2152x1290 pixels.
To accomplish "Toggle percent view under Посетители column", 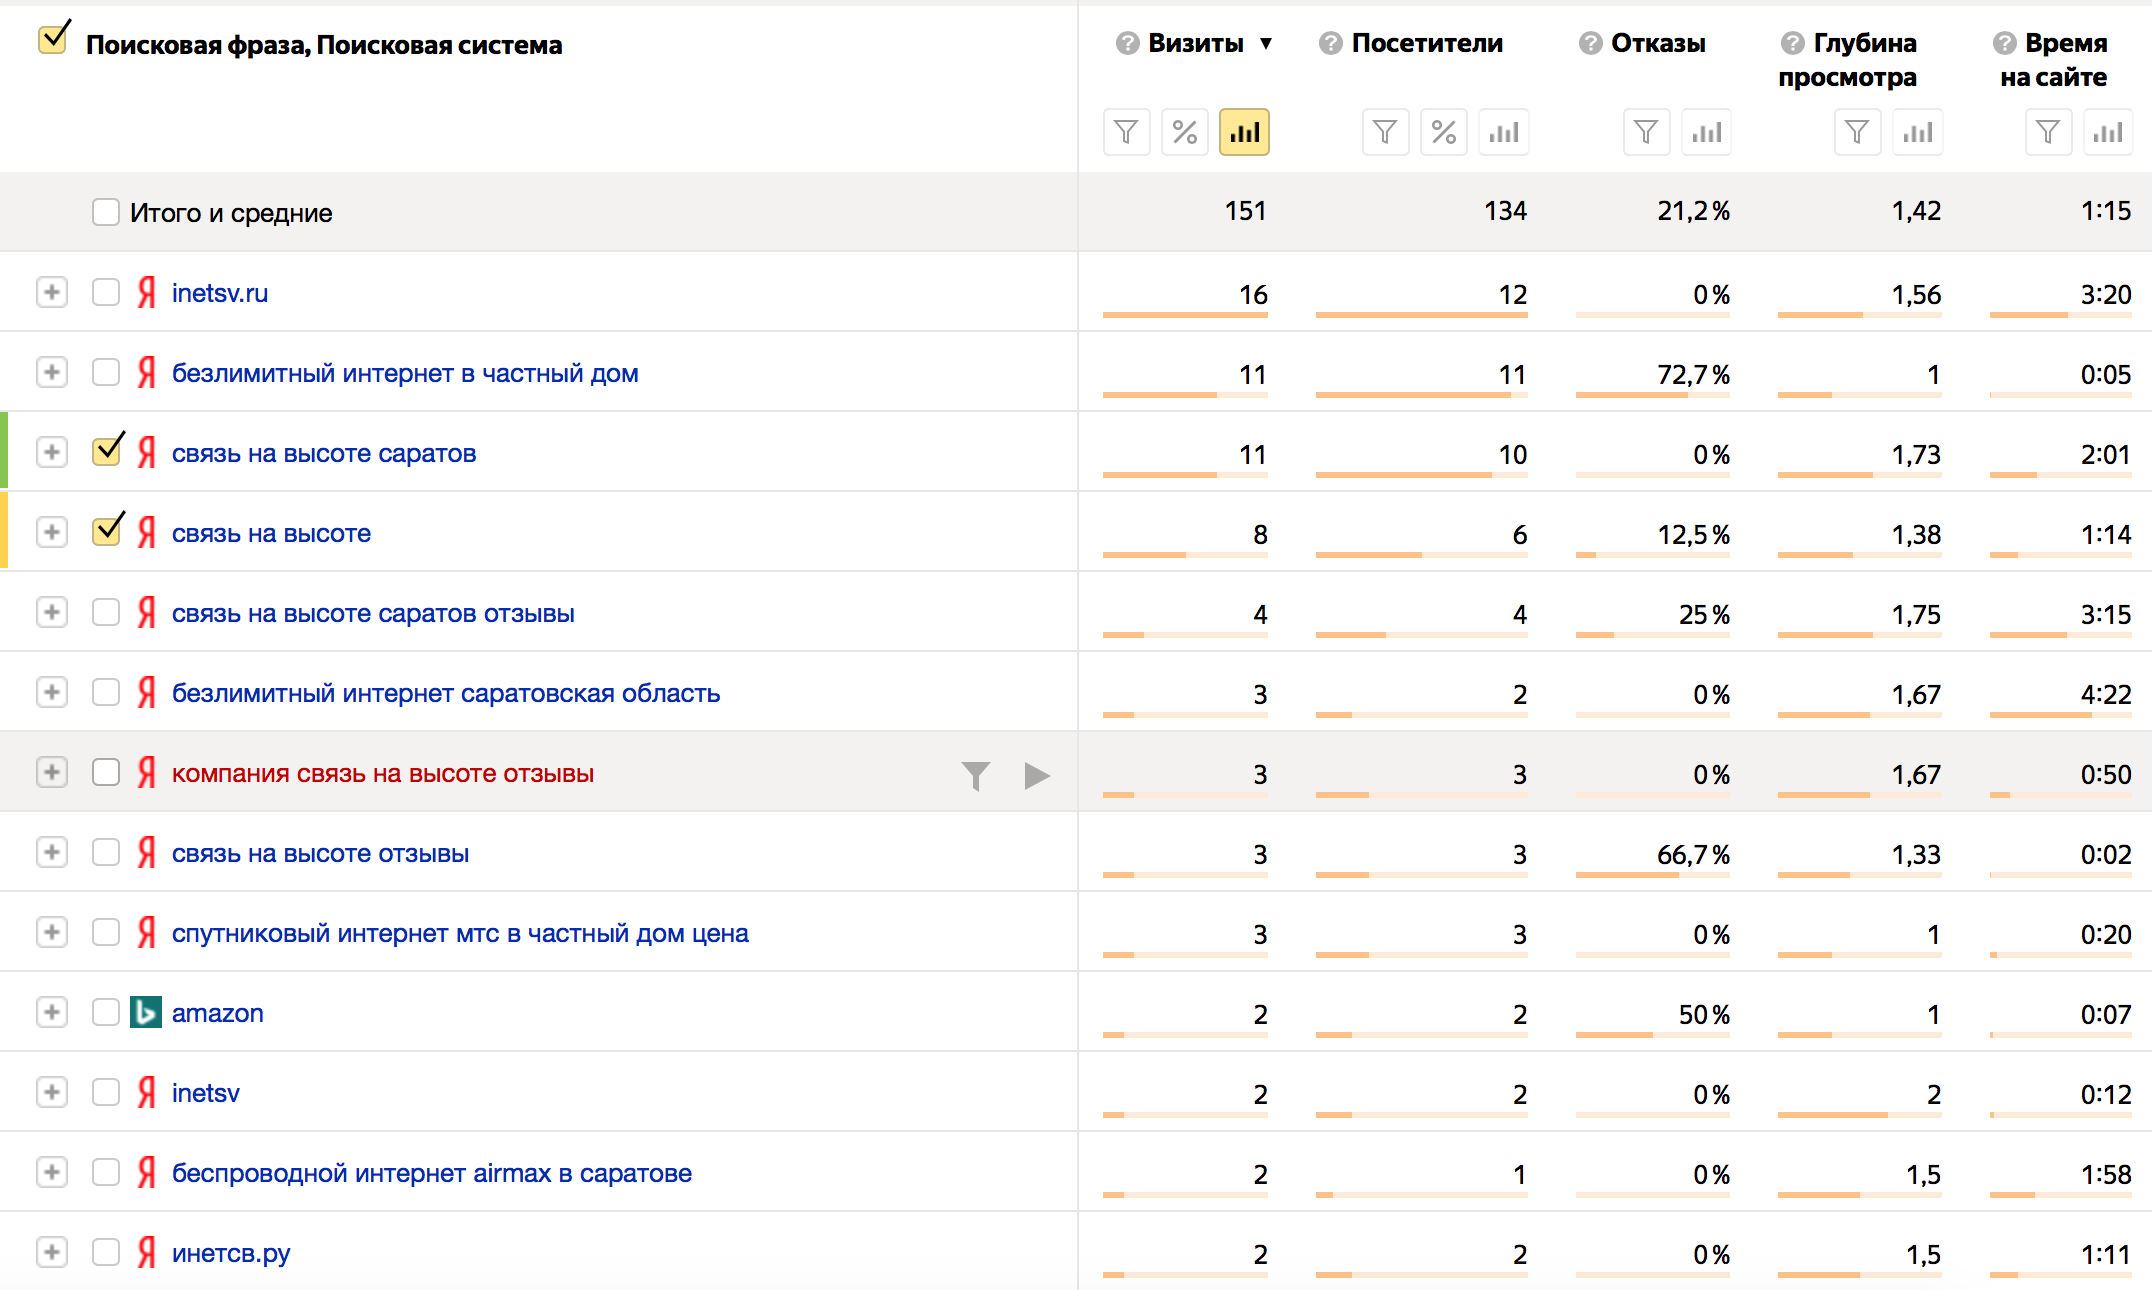I will (x=1444, y=132).
